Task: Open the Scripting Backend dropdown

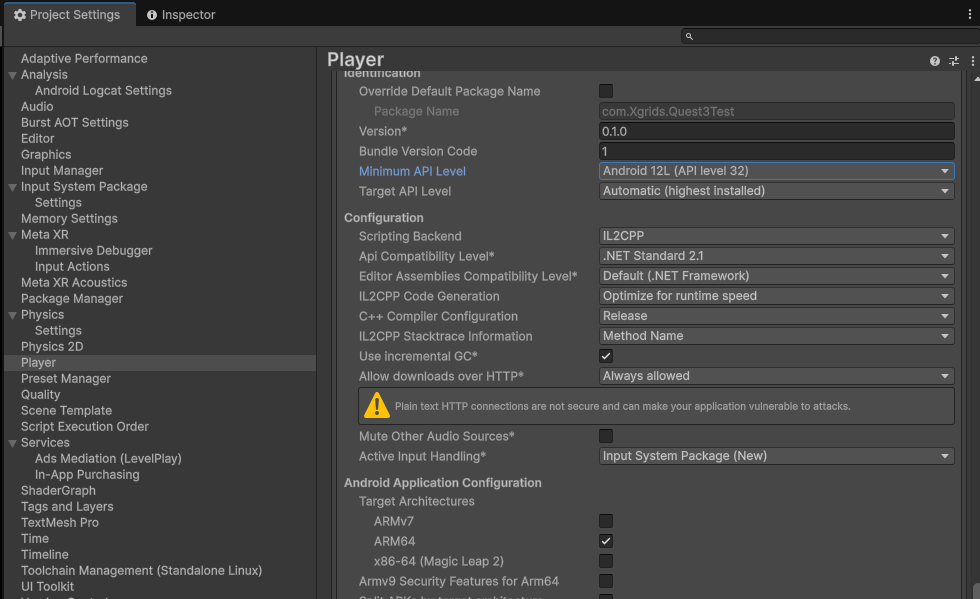Action: [x=776, y=236]
